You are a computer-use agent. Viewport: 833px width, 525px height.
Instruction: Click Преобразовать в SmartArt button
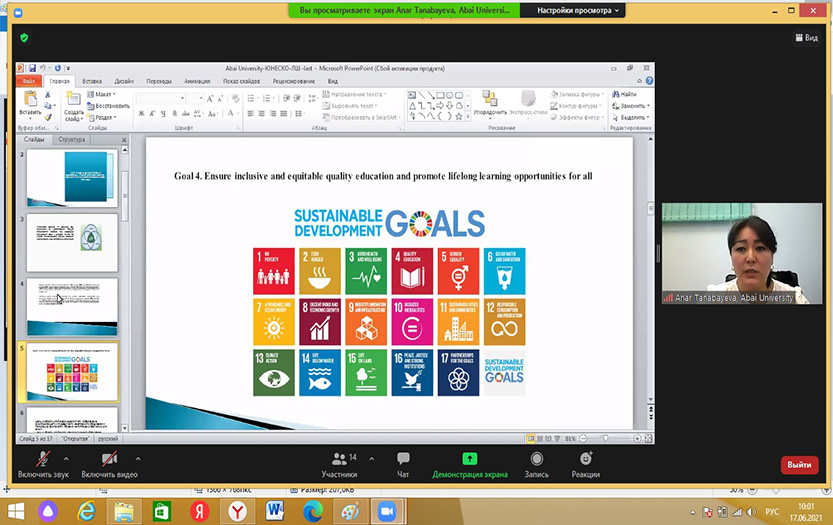(362, 117)
